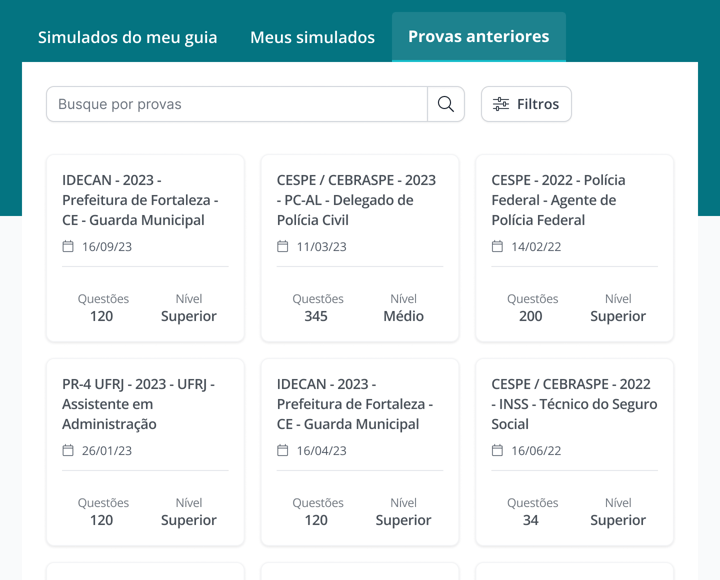Image resolution: width=720 pixels, height=580 pixels.
Task: Open the Filtros filter options
Action: [526, 104]
